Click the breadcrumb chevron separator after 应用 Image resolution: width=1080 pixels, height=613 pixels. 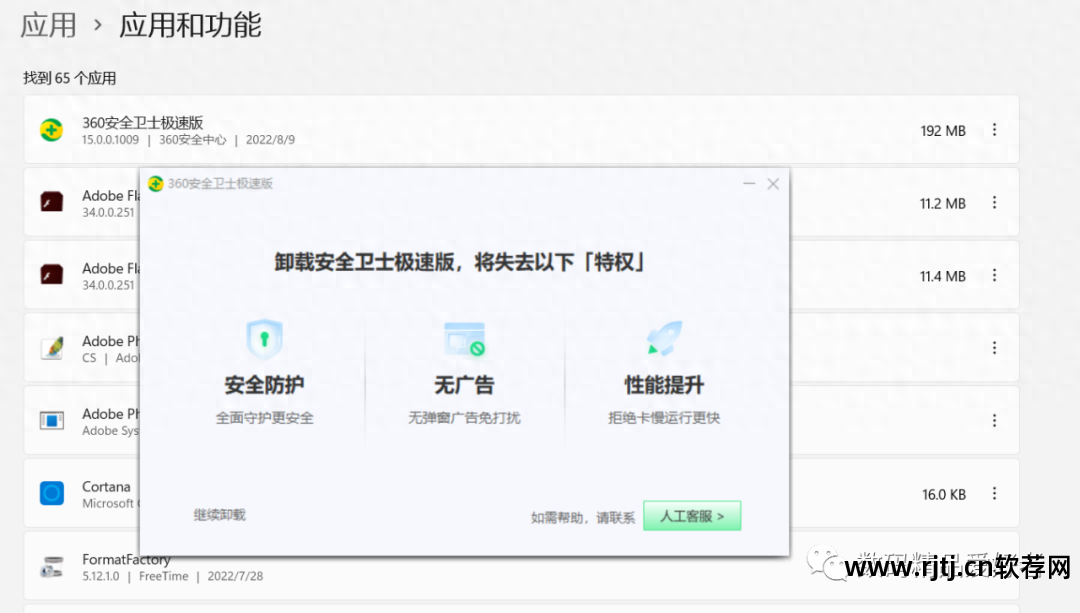tap(98, 25)
